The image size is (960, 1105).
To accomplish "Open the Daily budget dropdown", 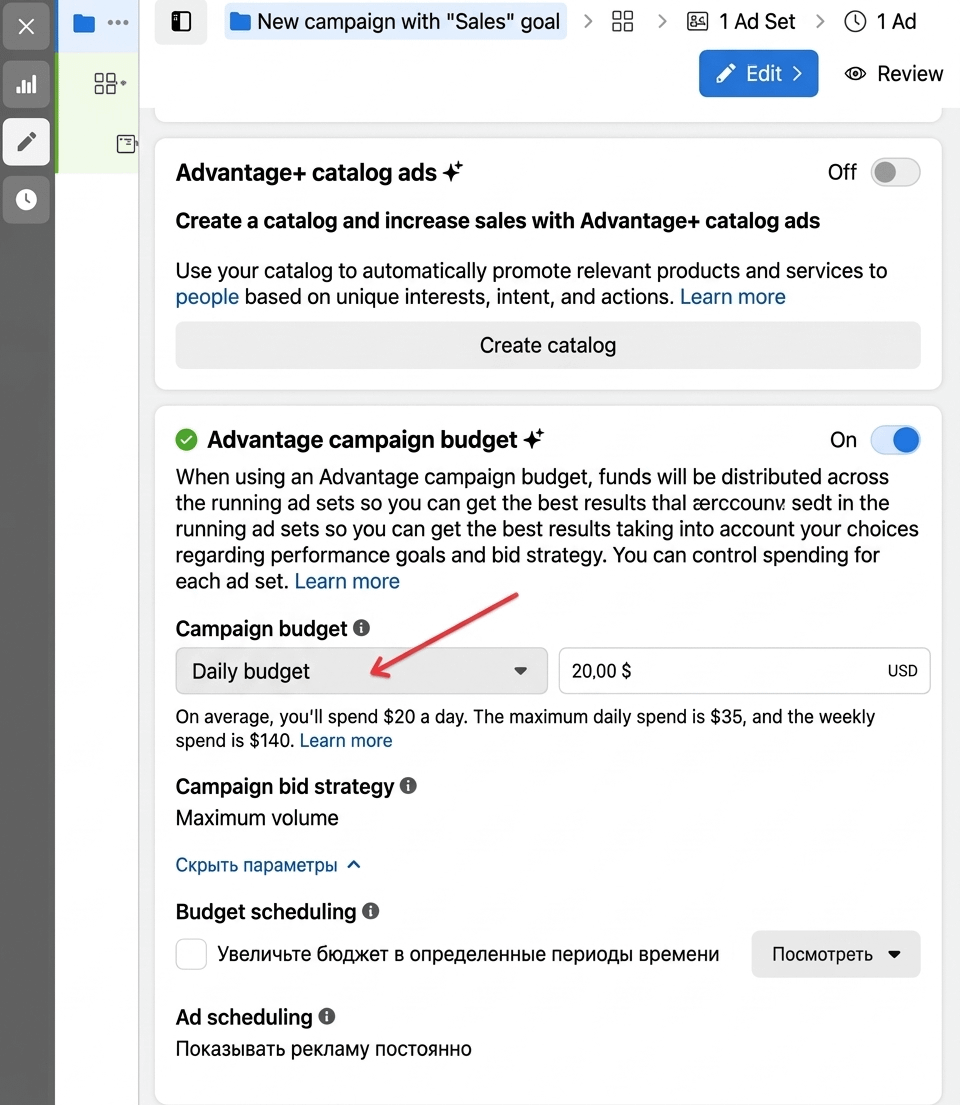I will pyautogui.click(x=361, y=671).
